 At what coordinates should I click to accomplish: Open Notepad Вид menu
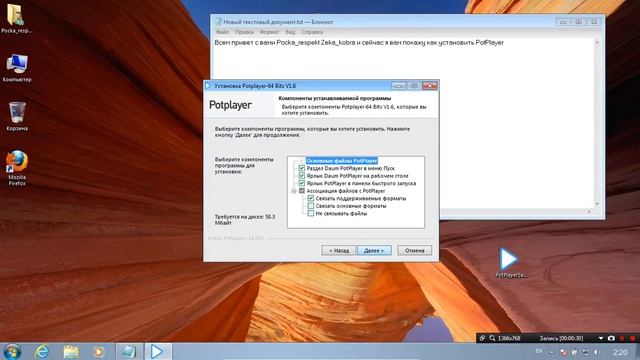point(290,32)
